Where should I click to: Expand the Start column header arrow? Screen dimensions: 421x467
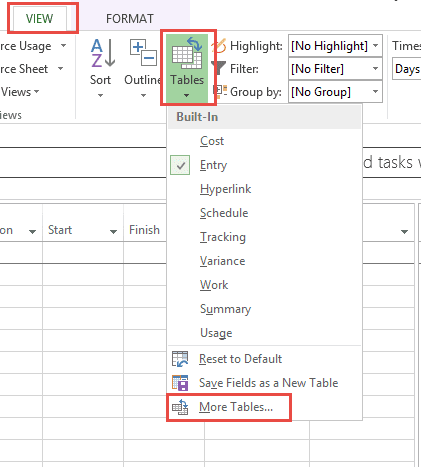113,231
